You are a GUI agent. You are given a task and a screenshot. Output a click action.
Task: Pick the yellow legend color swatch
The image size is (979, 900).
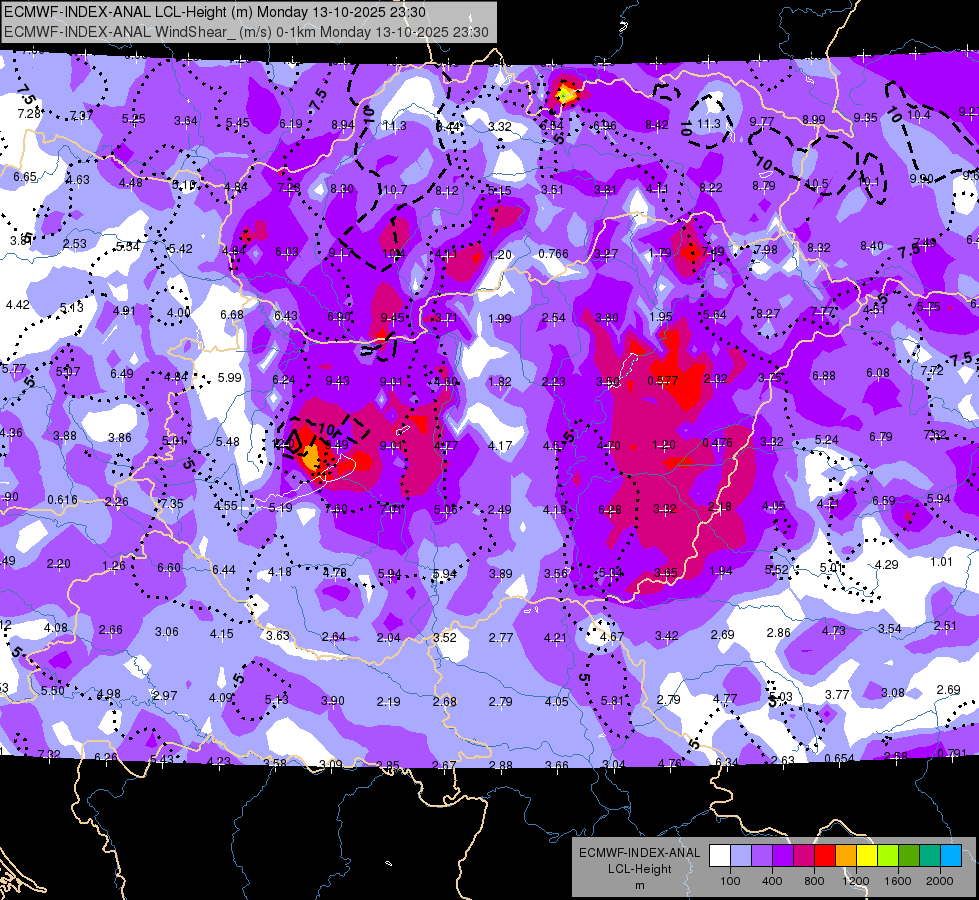click(x=867, y=855)
